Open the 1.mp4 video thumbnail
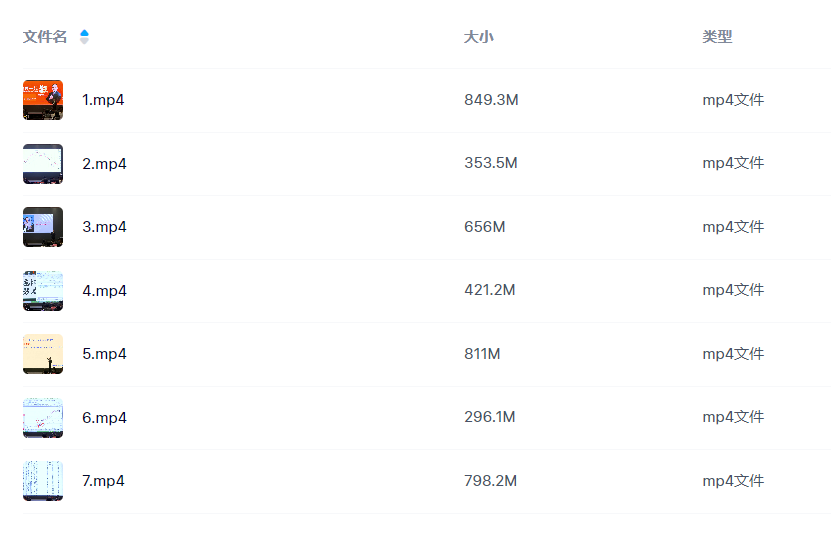The width and height of the screenshot is (831, 537). (x=43, y=100)
